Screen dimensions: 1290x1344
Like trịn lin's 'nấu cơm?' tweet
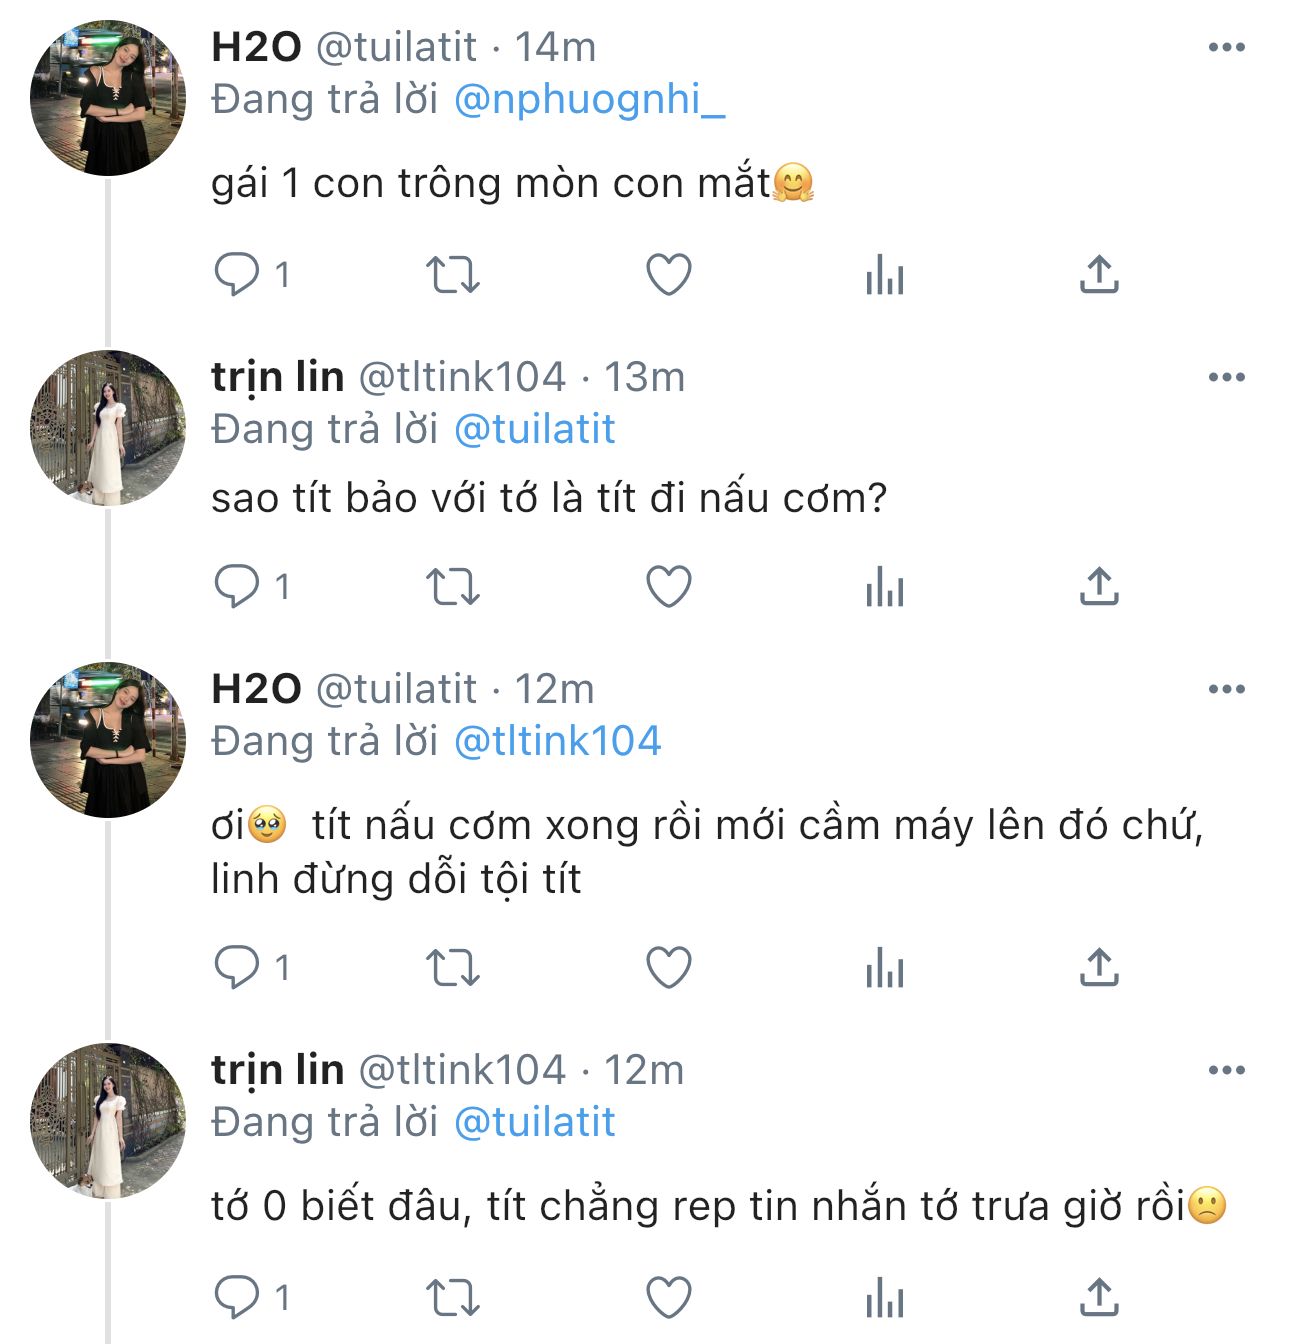(669, 586)
